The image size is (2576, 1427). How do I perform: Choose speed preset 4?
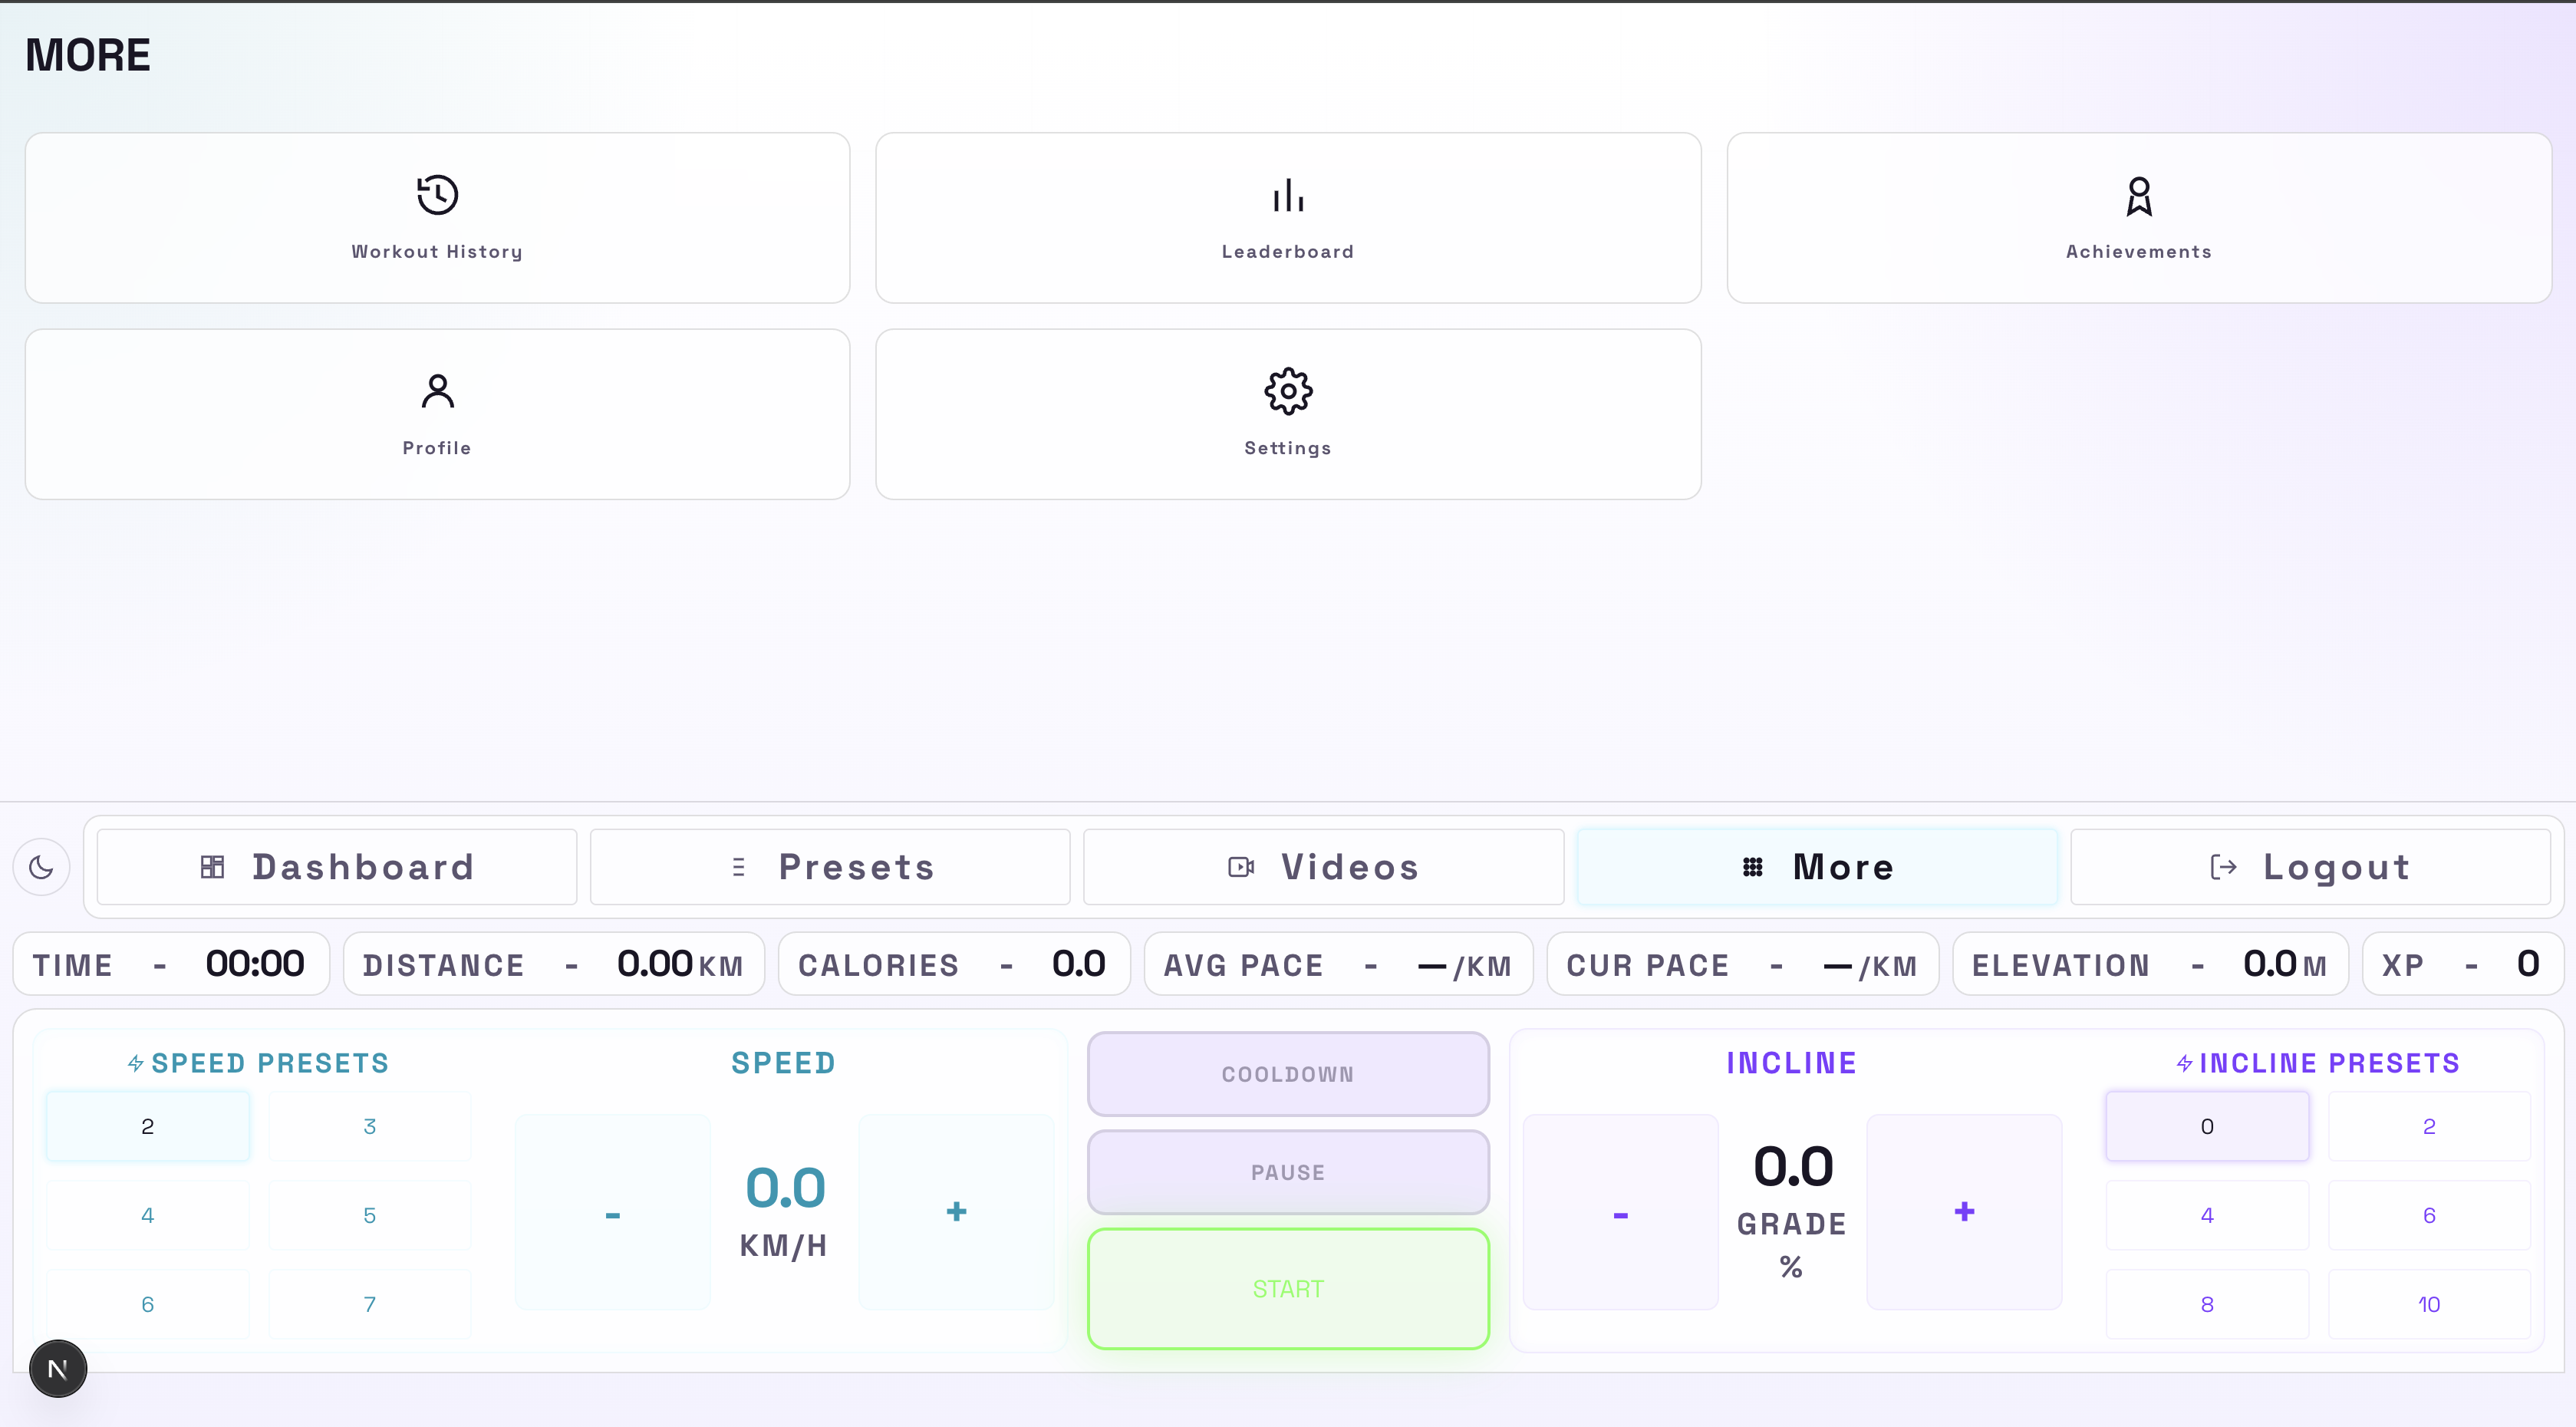[x=148, y=1215]
